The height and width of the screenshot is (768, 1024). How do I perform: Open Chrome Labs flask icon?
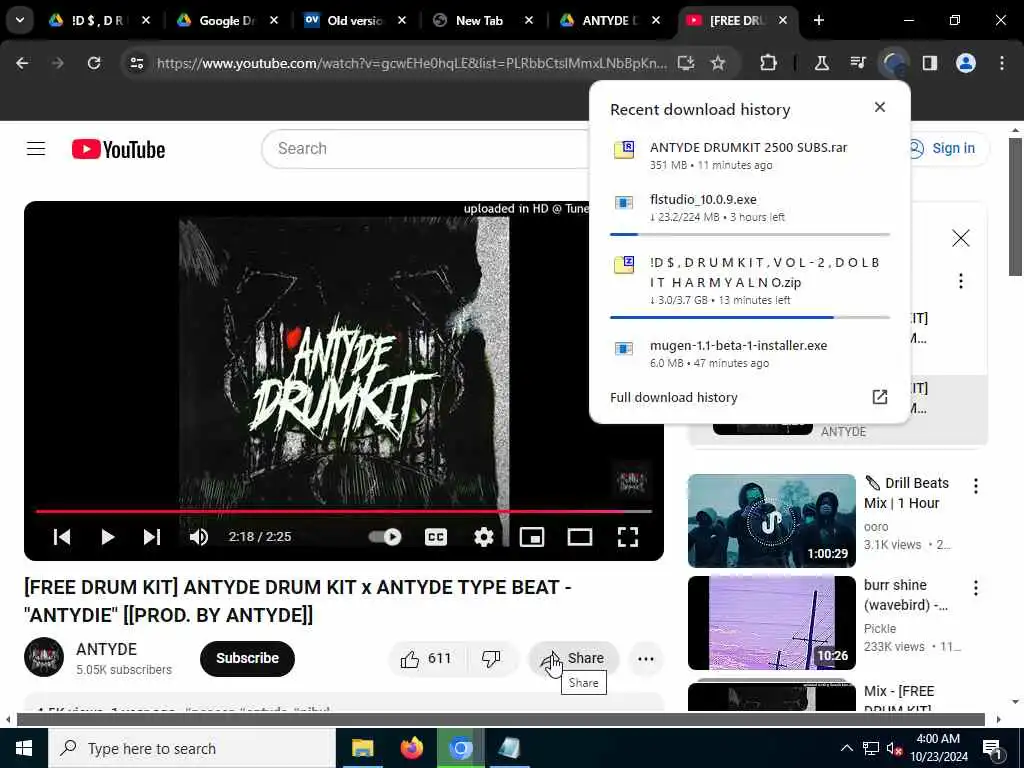[x=822, y=63]
